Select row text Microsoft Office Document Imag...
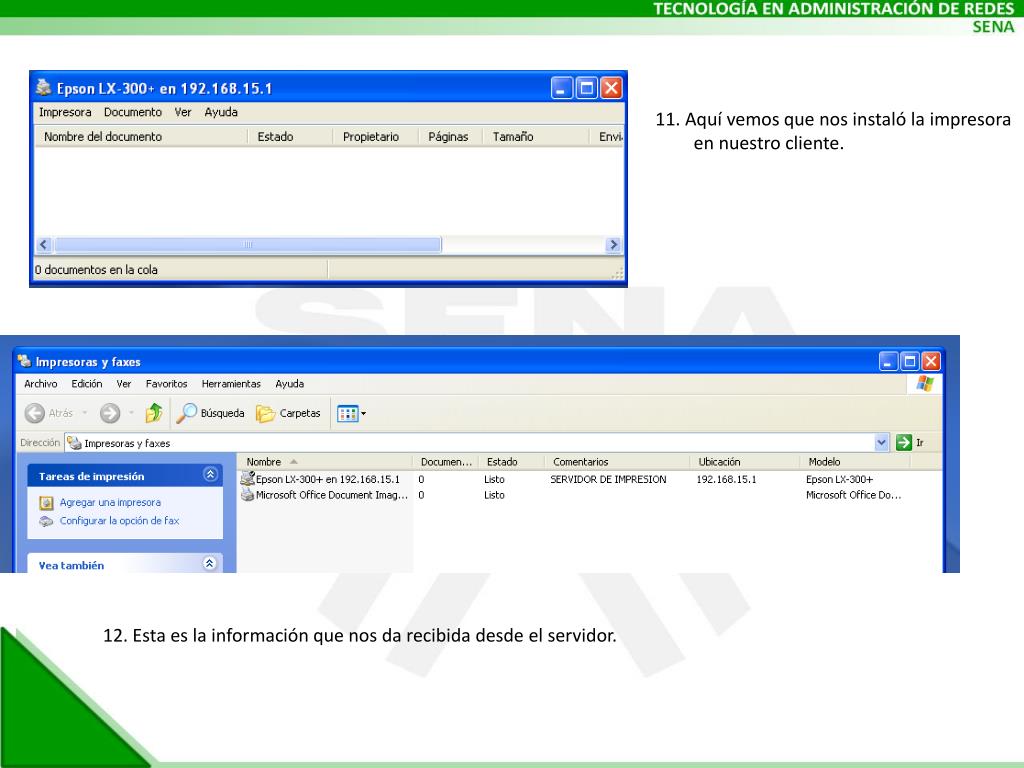1024x768 pixels. 332,495
